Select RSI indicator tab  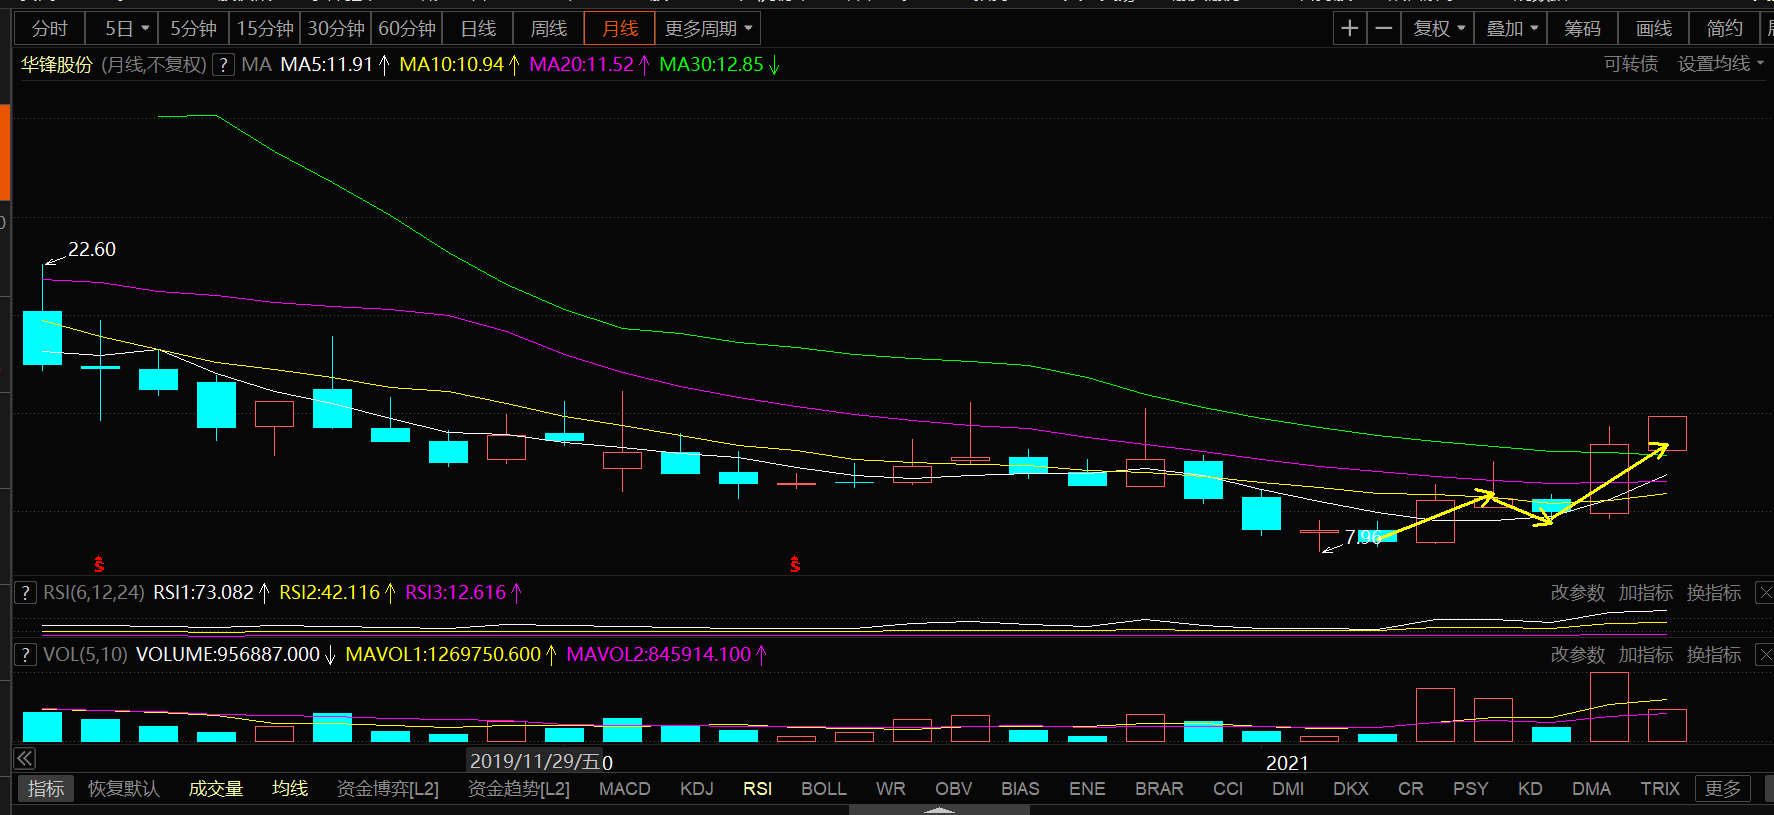tap(758, 789)
